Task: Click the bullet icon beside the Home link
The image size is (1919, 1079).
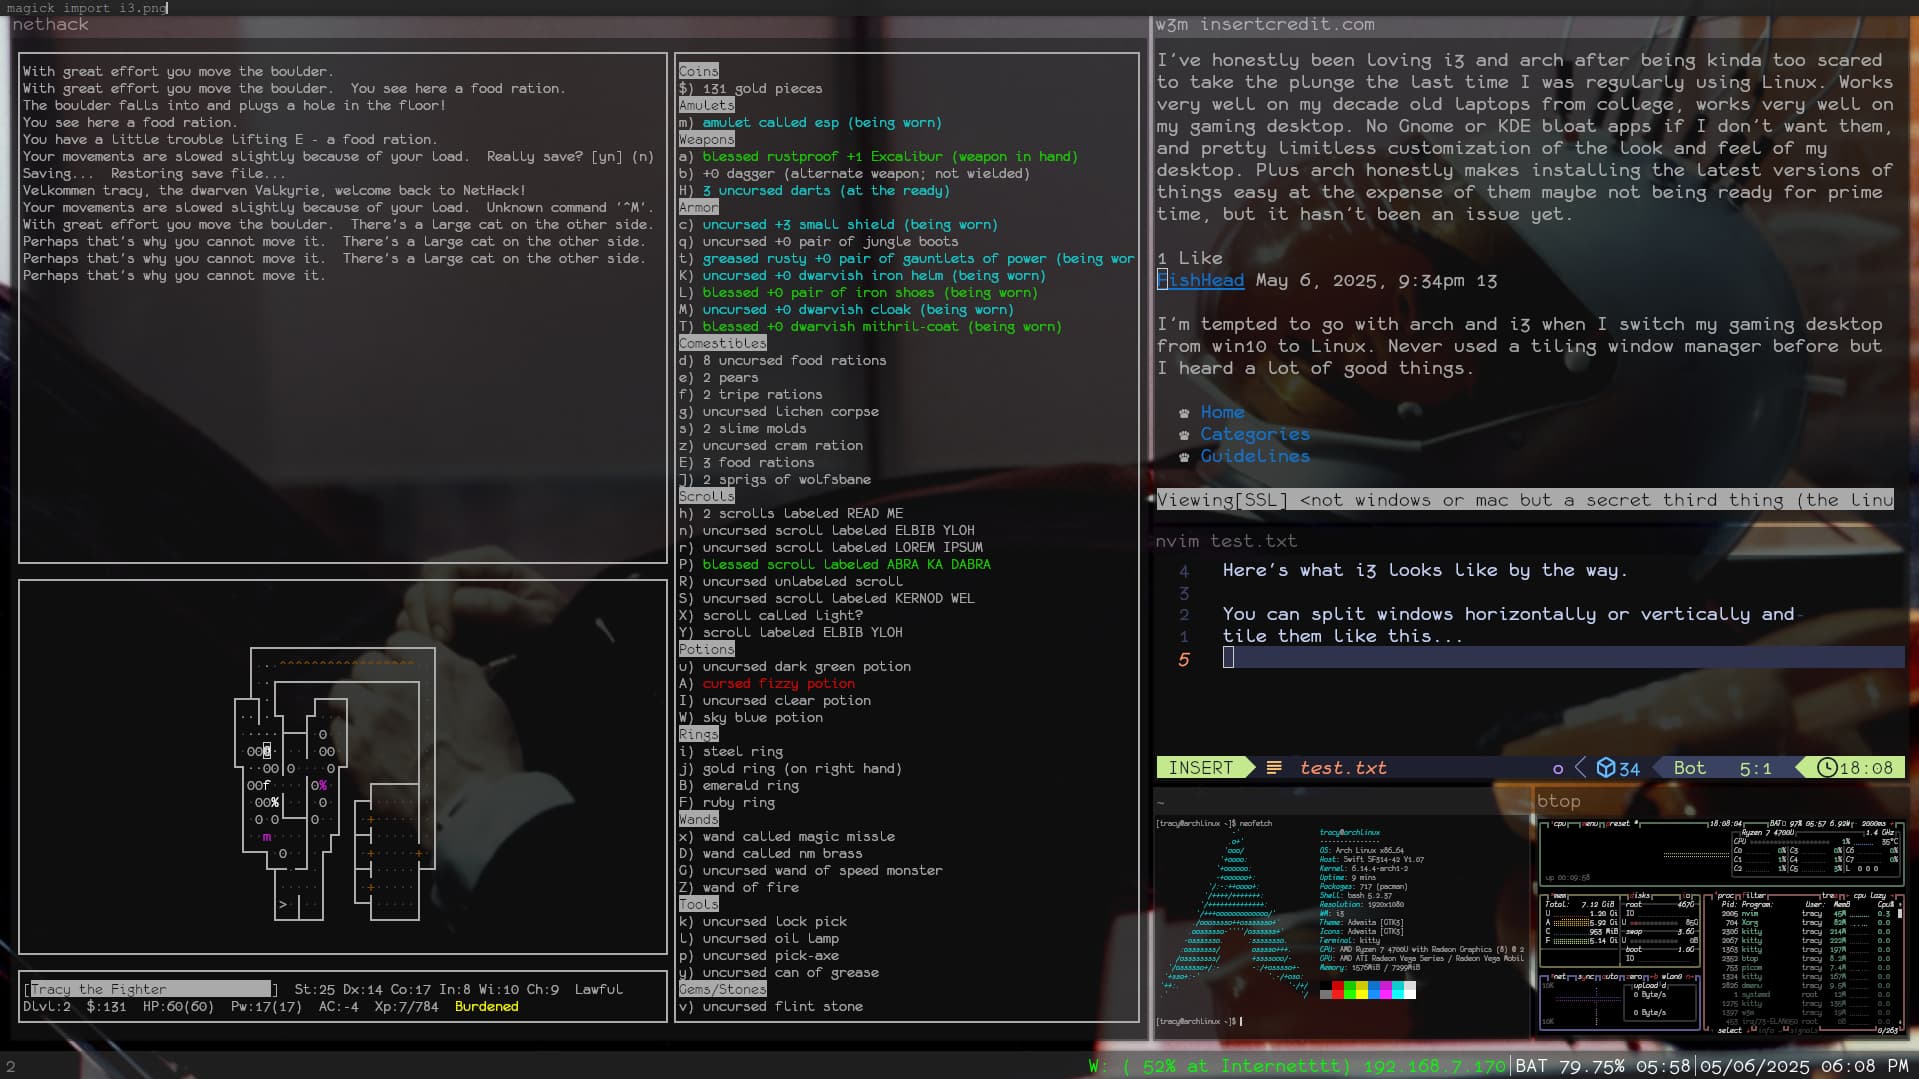Action: [x=1184, y=413]
